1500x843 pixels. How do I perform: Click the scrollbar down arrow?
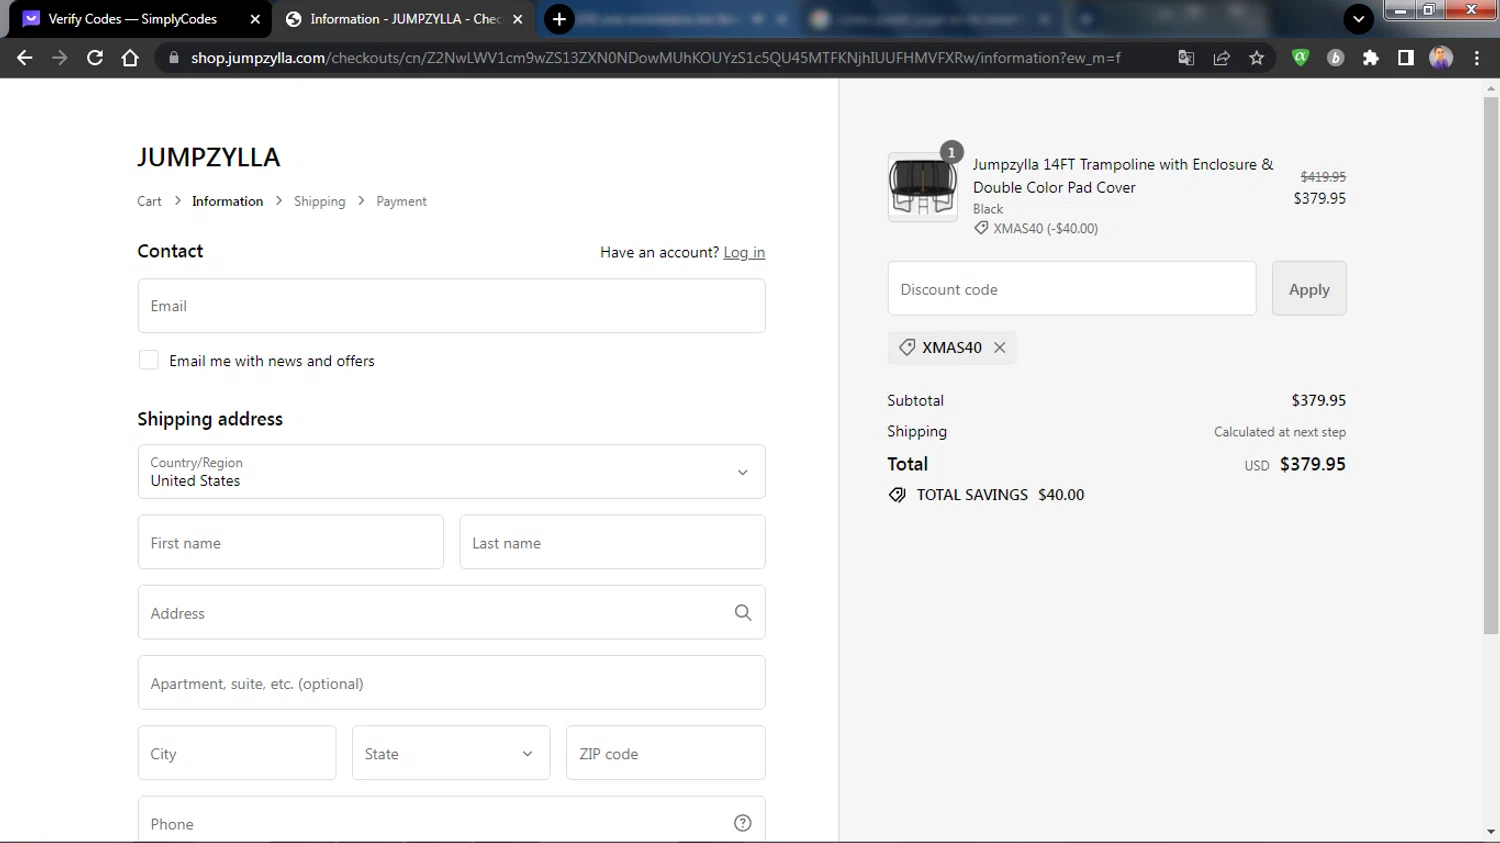point(1491,832)
